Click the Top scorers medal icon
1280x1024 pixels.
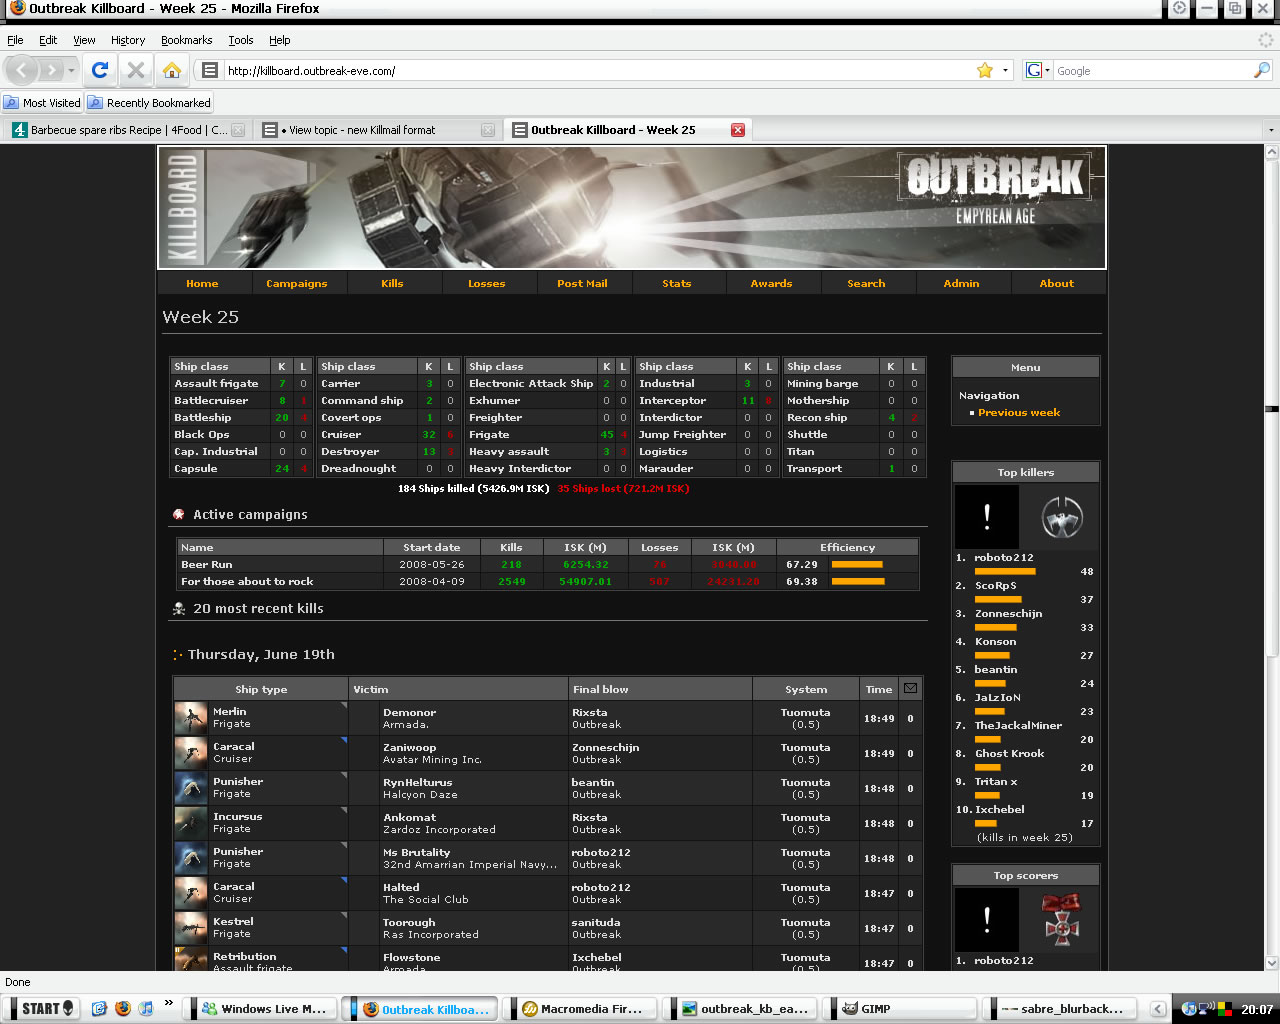click(1062, 920)
